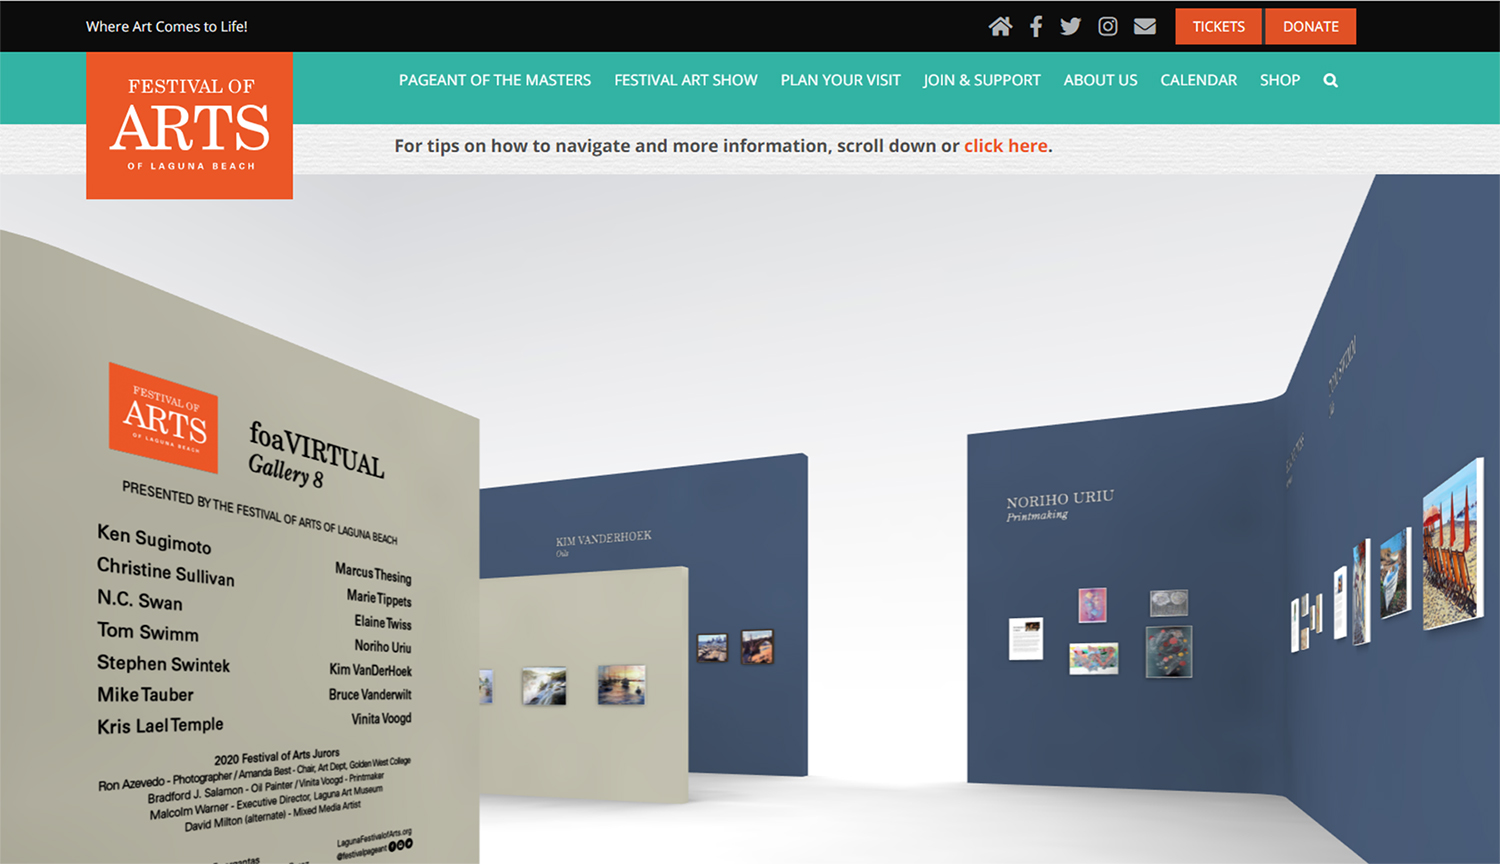Open the Festival Art Show menu
This screenshot has height=864, width=1500.
coord(685,80)
